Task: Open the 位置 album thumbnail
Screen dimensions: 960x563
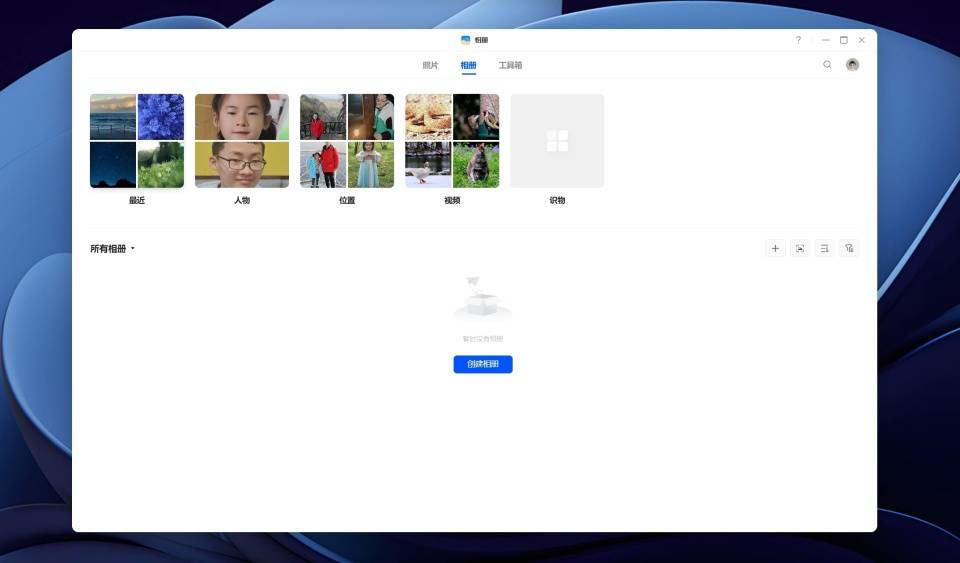Action: coord(347,141)
